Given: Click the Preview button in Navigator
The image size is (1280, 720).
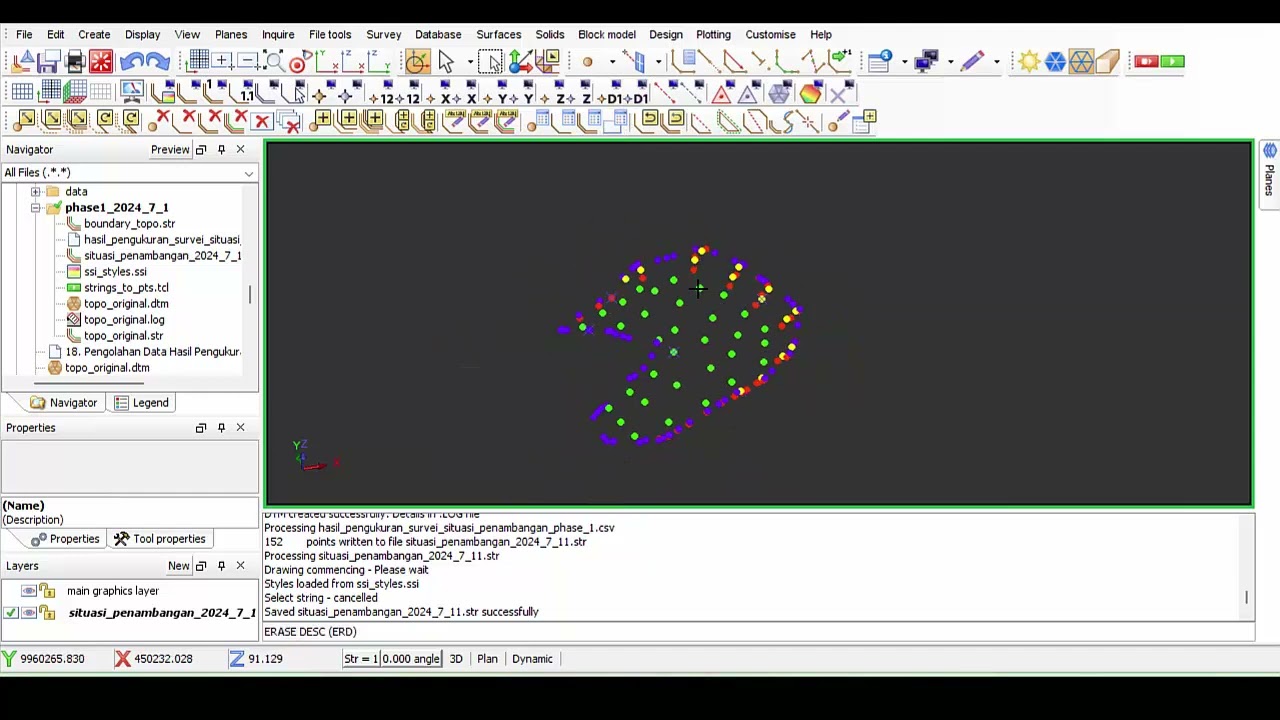Looking at the screenshot, I should pyautogui.click(x=170, y=150).
